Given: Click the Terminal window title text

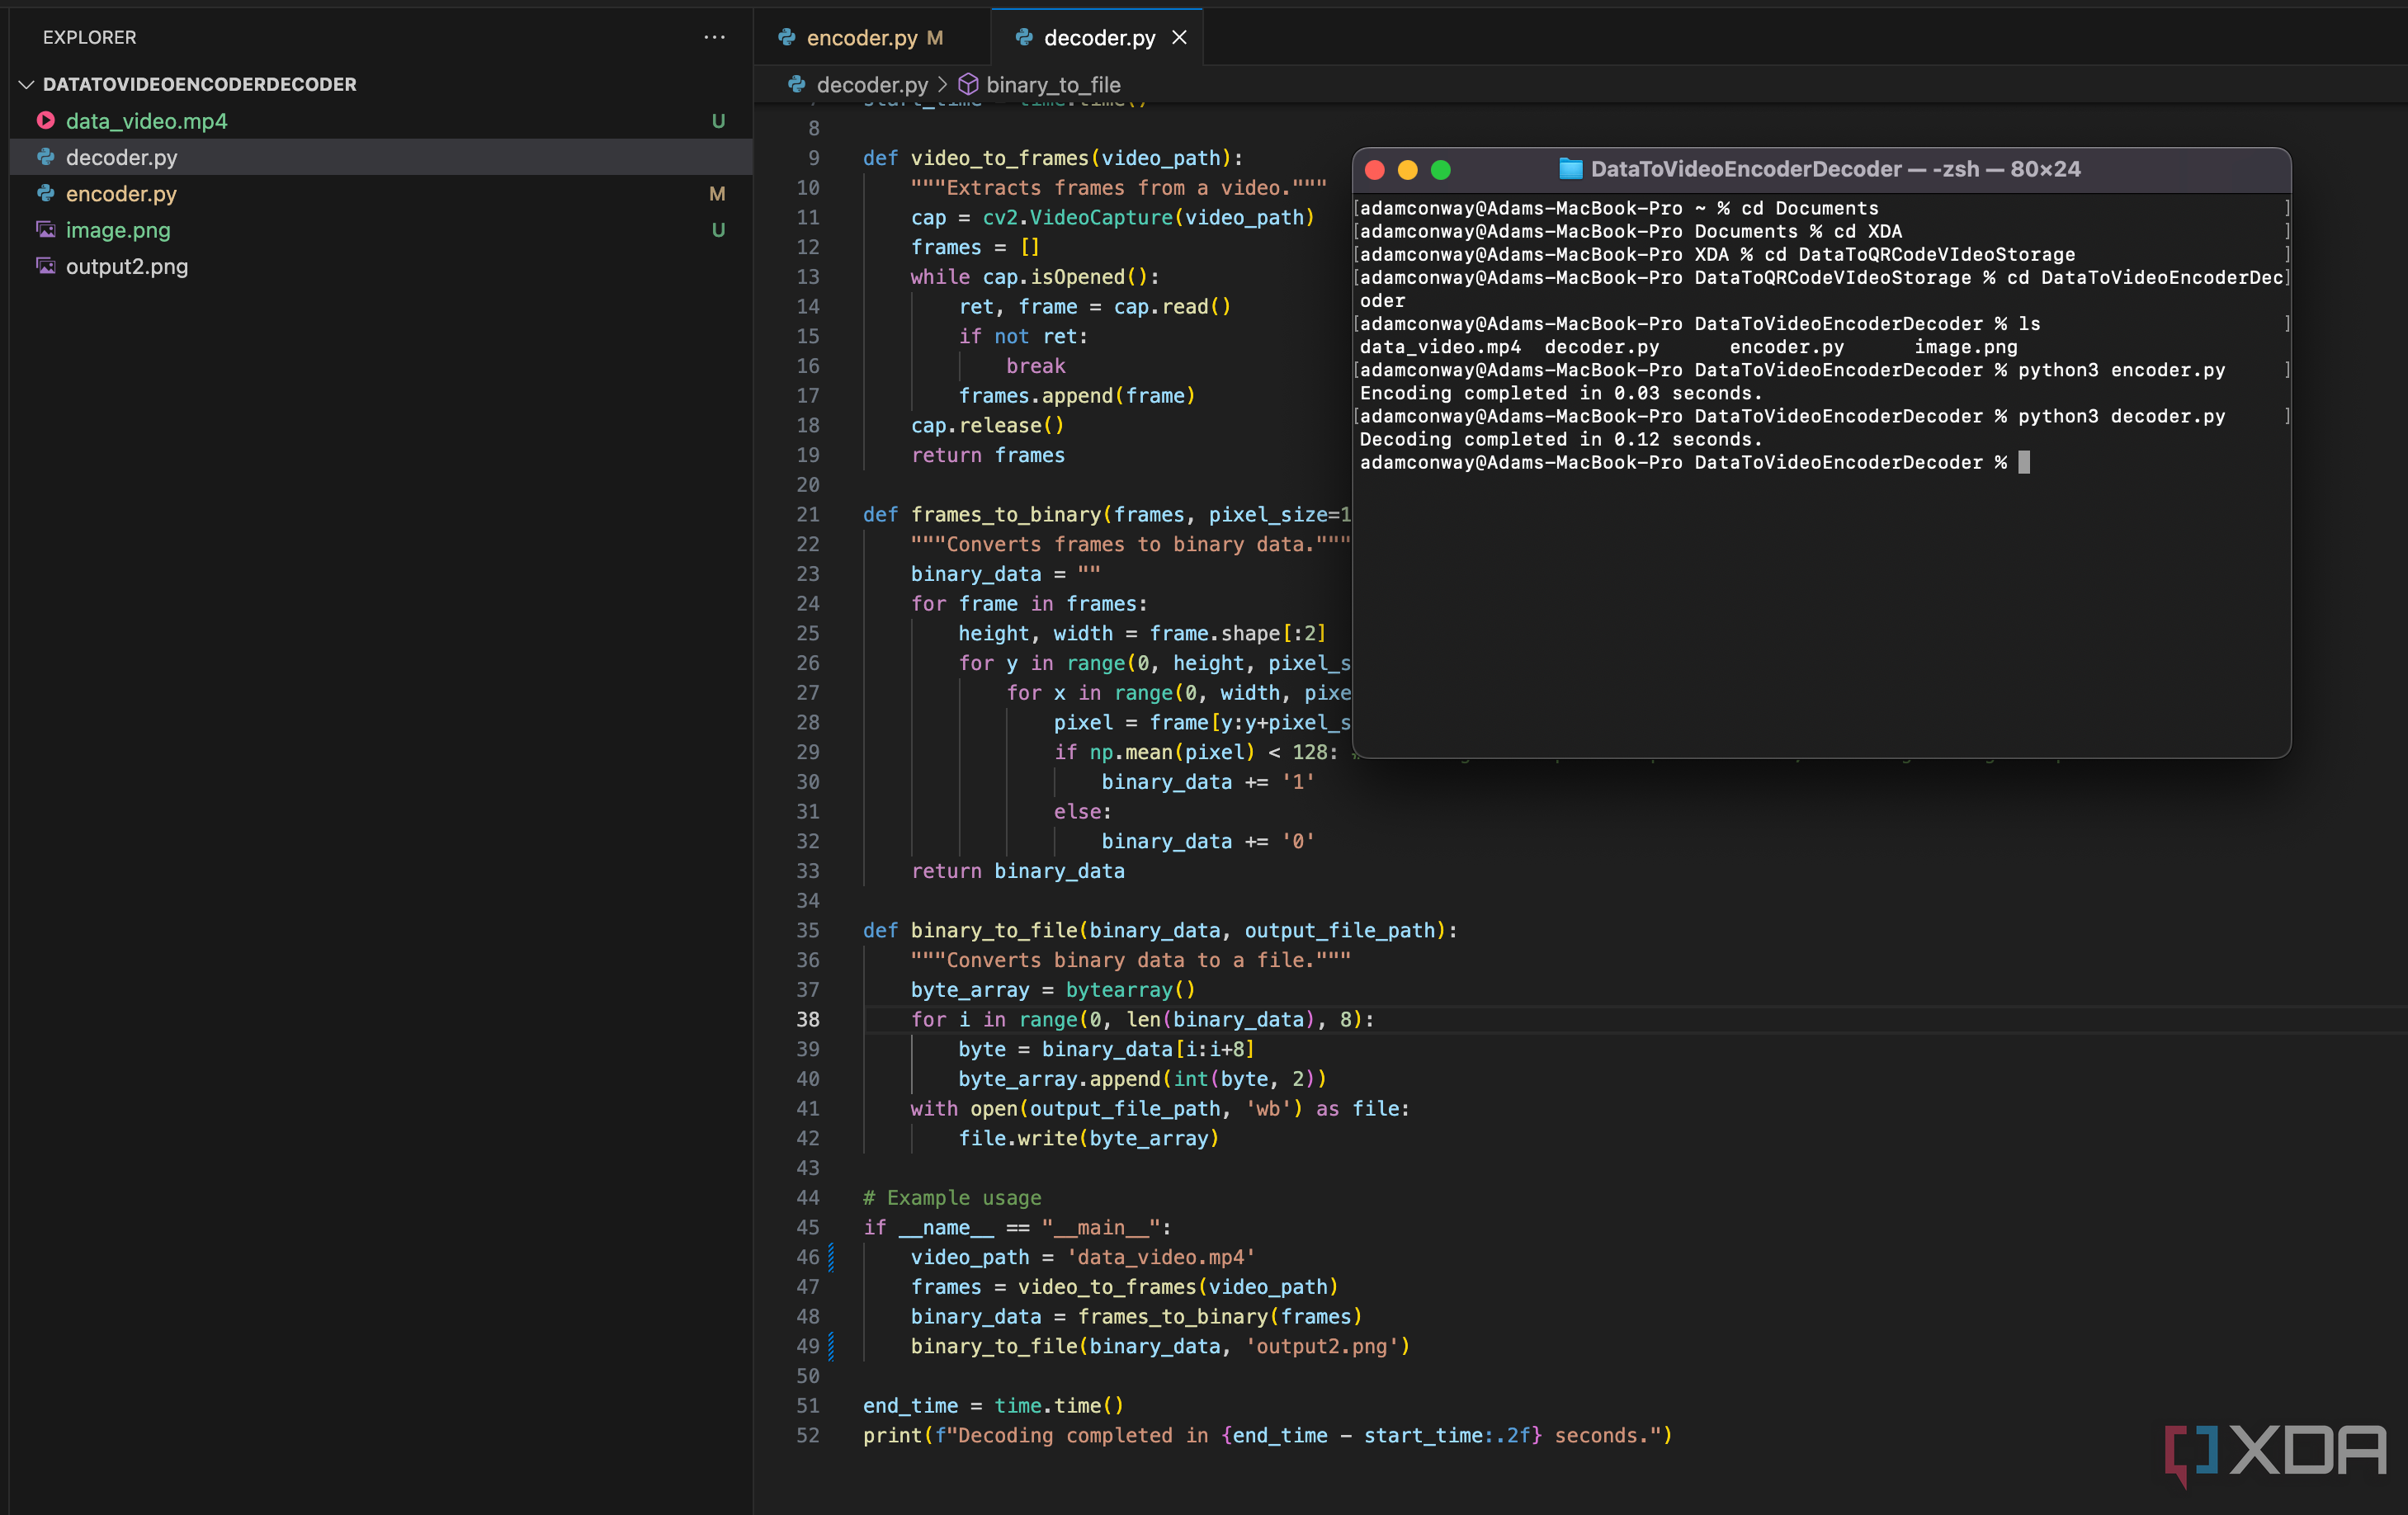Looking at the screenshot, I should pos(1835,169).
